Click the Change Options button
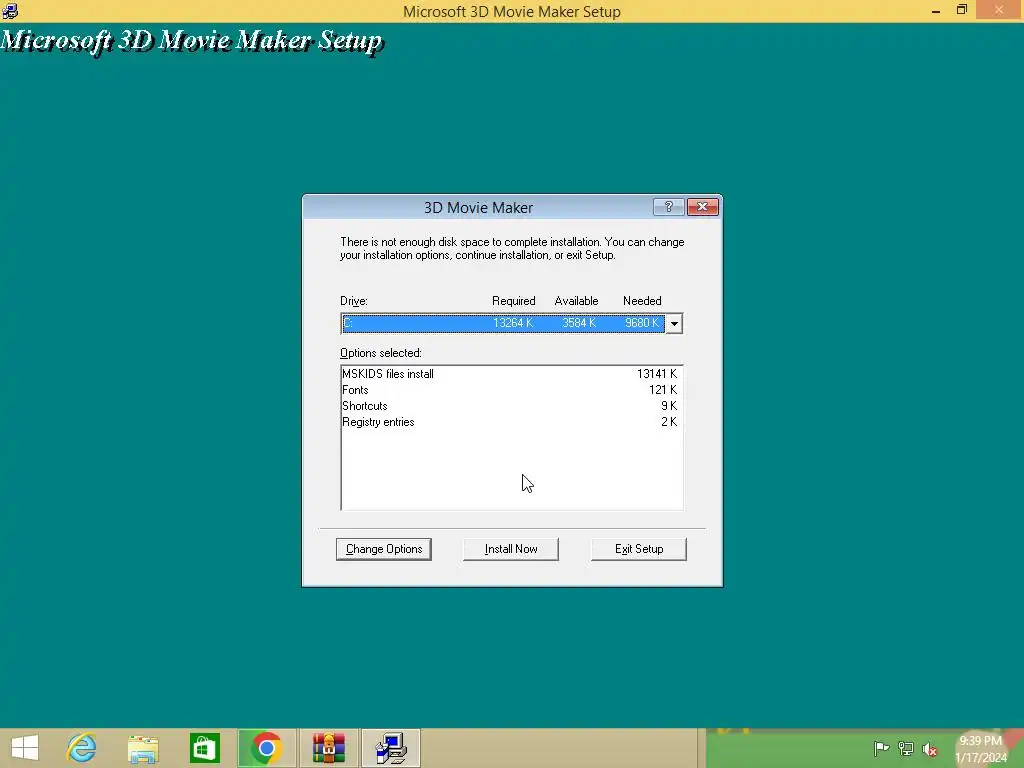 384,549
